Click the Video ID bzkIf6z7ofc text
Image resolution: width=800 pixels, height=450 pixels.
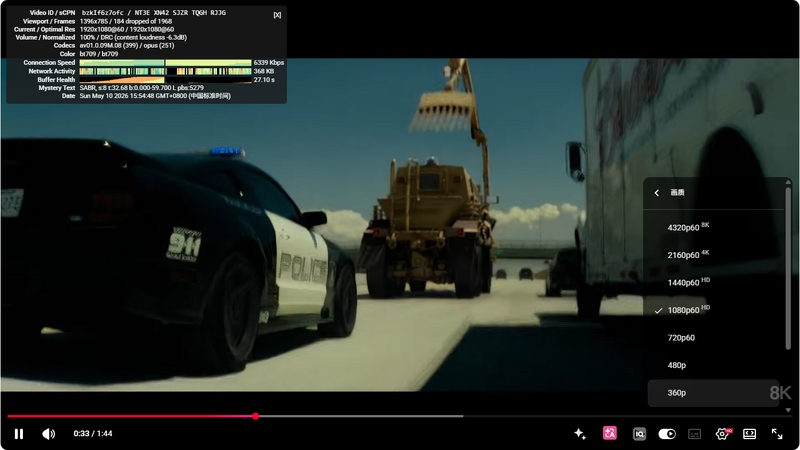pos(103,13)
